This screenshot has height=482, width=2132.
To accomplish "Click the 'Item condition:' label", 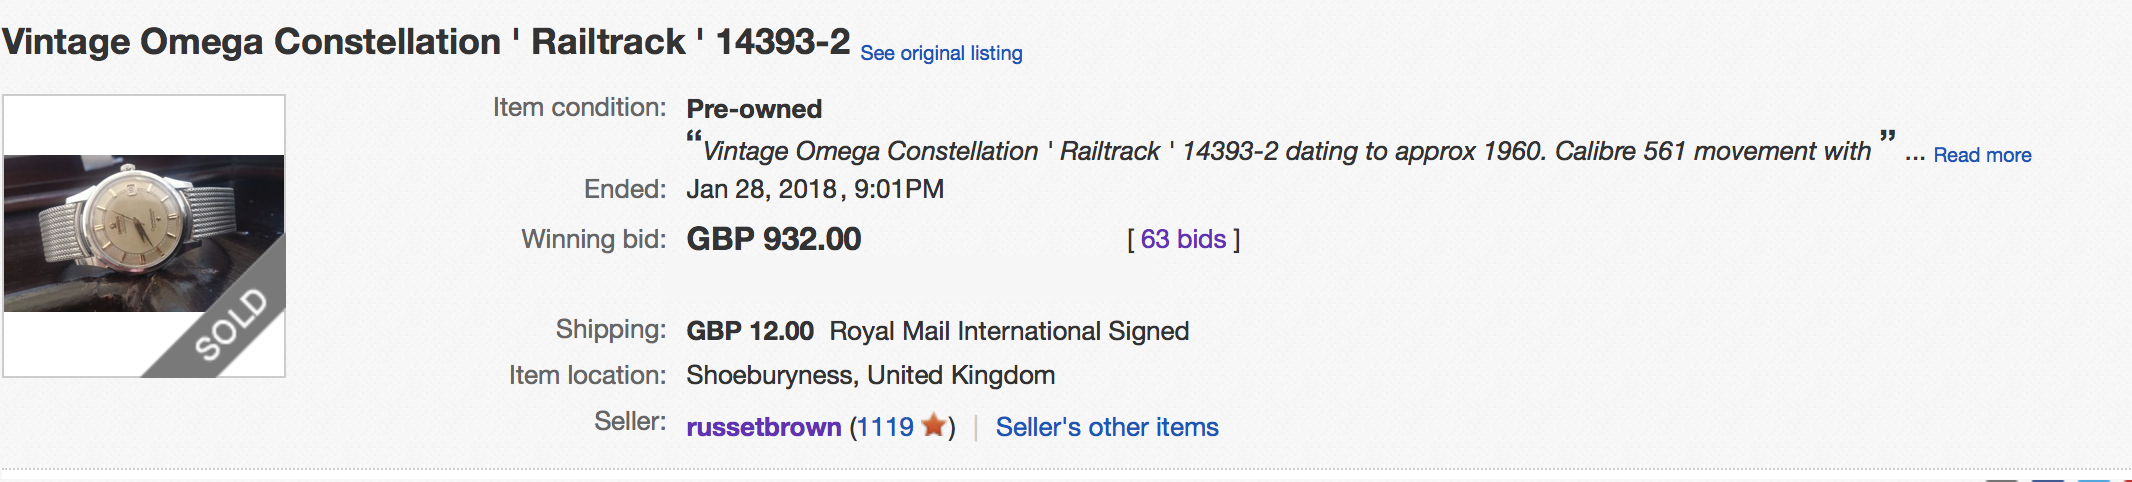I will pyautogui.click(x=579, y=107).
